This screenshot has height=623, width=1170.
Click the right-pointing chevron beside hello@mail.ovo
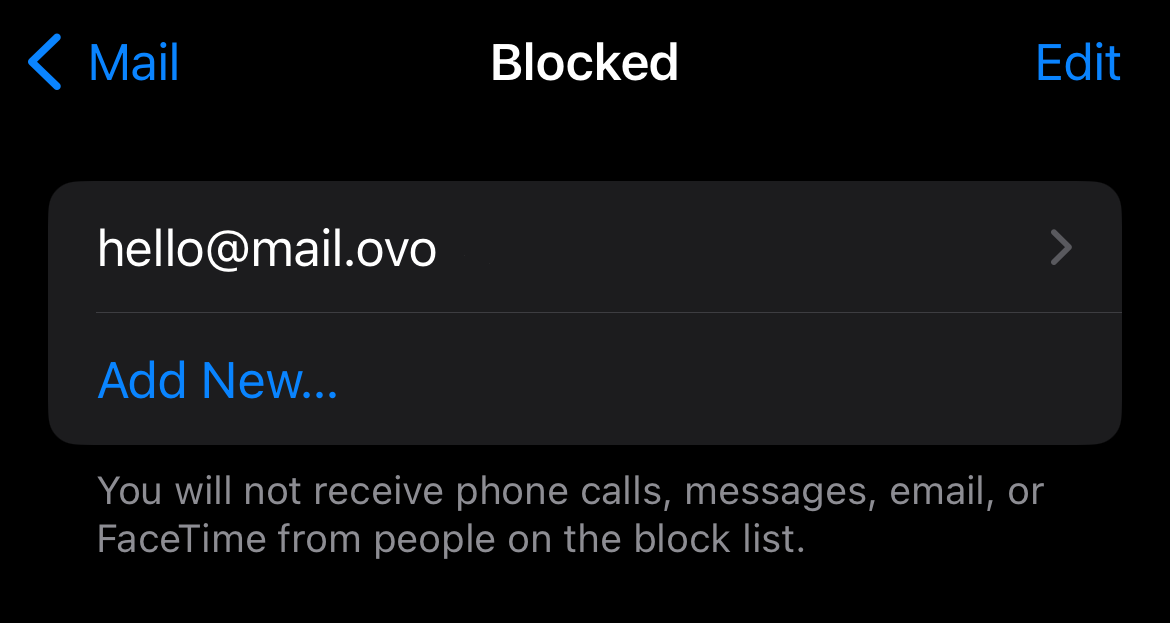(x=1061, y=248)
